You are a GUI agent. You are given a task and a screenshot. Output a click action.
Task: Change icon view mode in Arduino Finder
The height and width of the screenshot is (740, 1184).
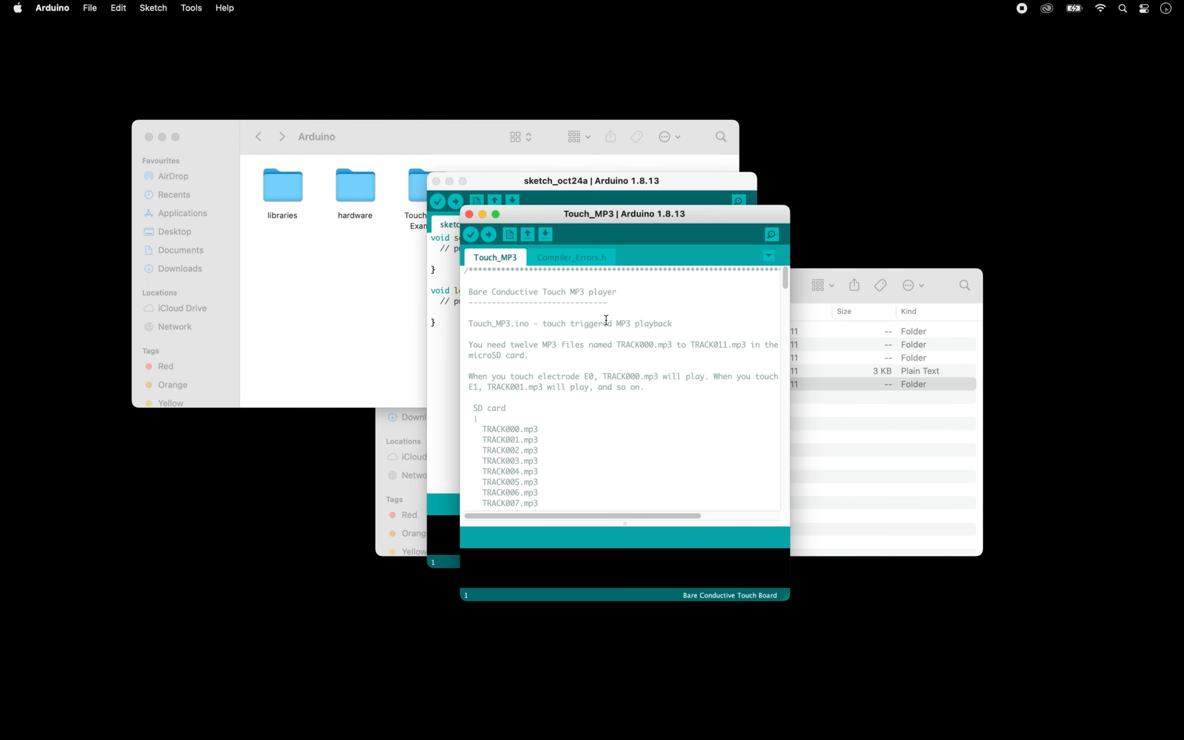pos(520,137)
